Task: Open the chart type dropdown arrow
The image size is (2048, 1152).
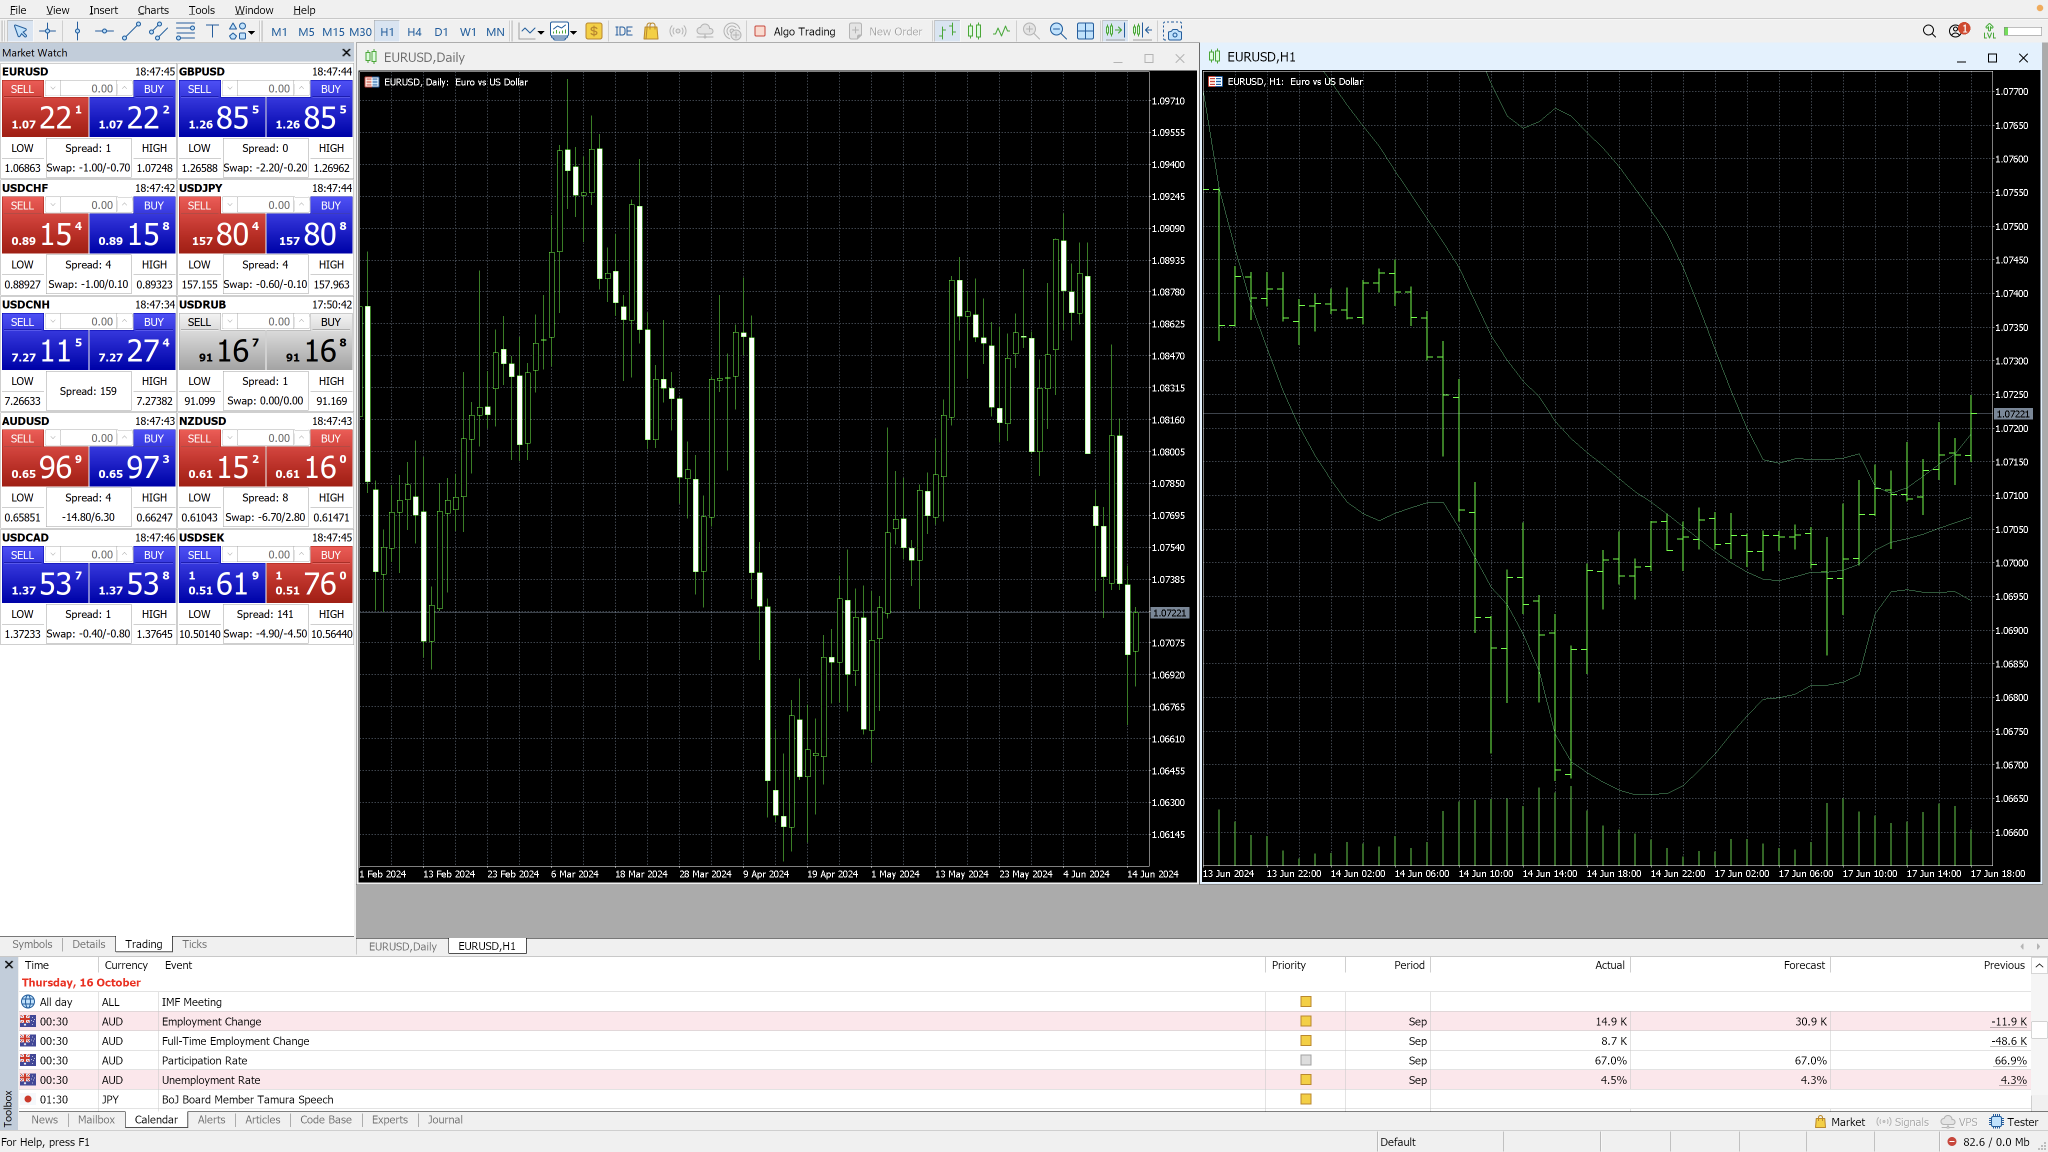Action: [541, 32]
